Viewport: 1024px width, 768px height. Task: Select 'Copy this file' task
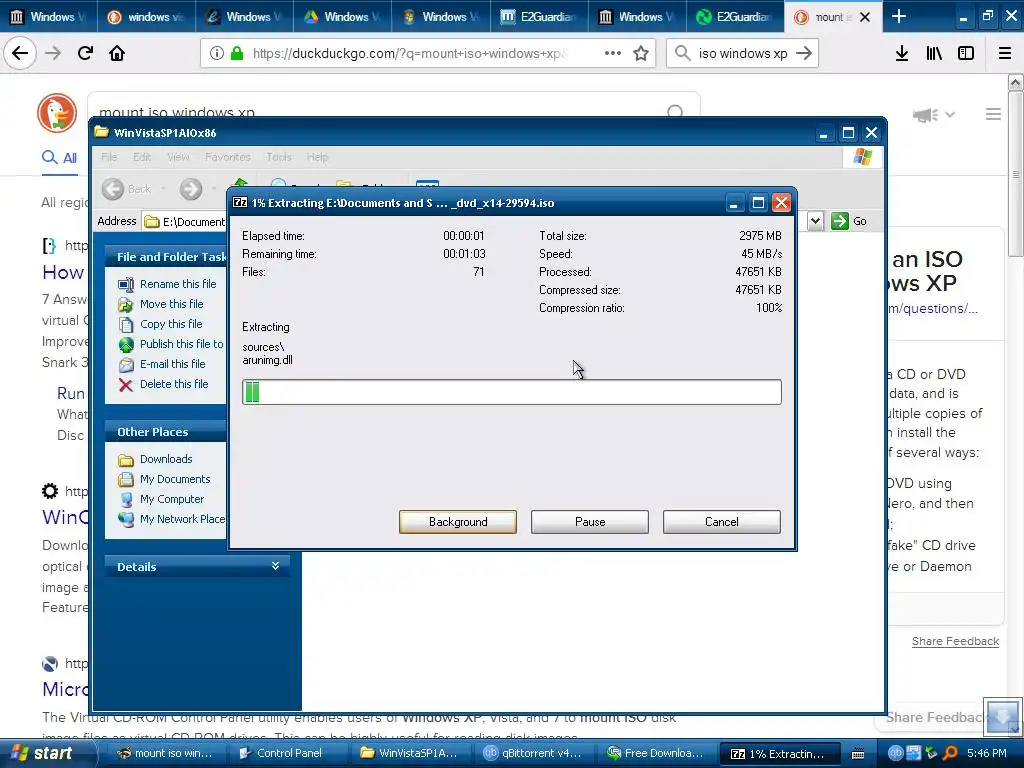pos(171,324)
